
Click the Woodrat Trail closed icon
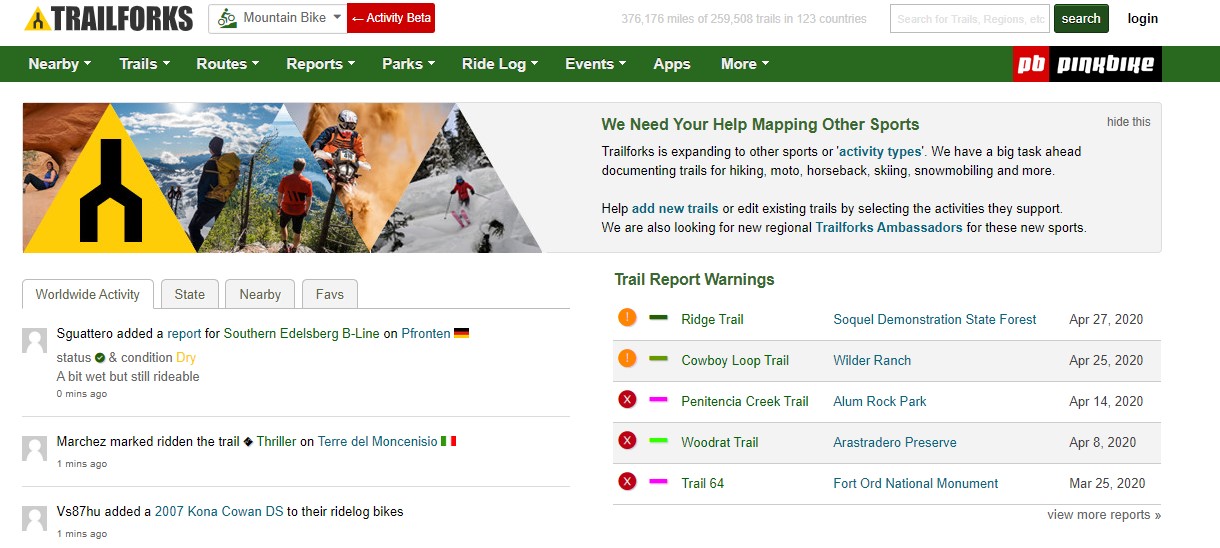[x=627, y=441]
